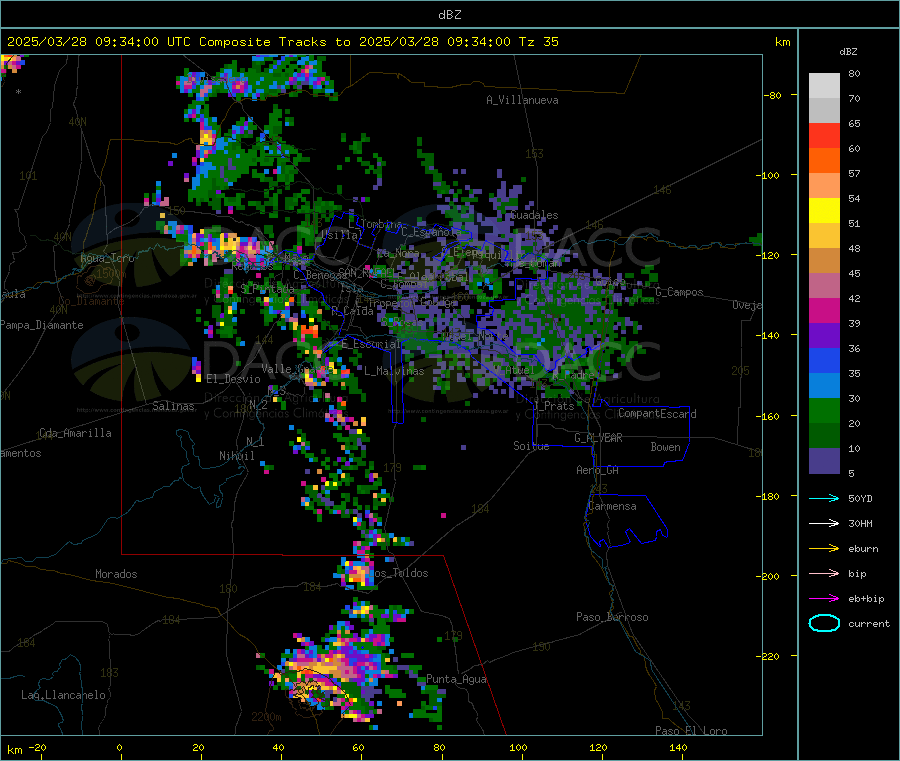Click the 'G_ALVEAR' map label

pos(598,438)
